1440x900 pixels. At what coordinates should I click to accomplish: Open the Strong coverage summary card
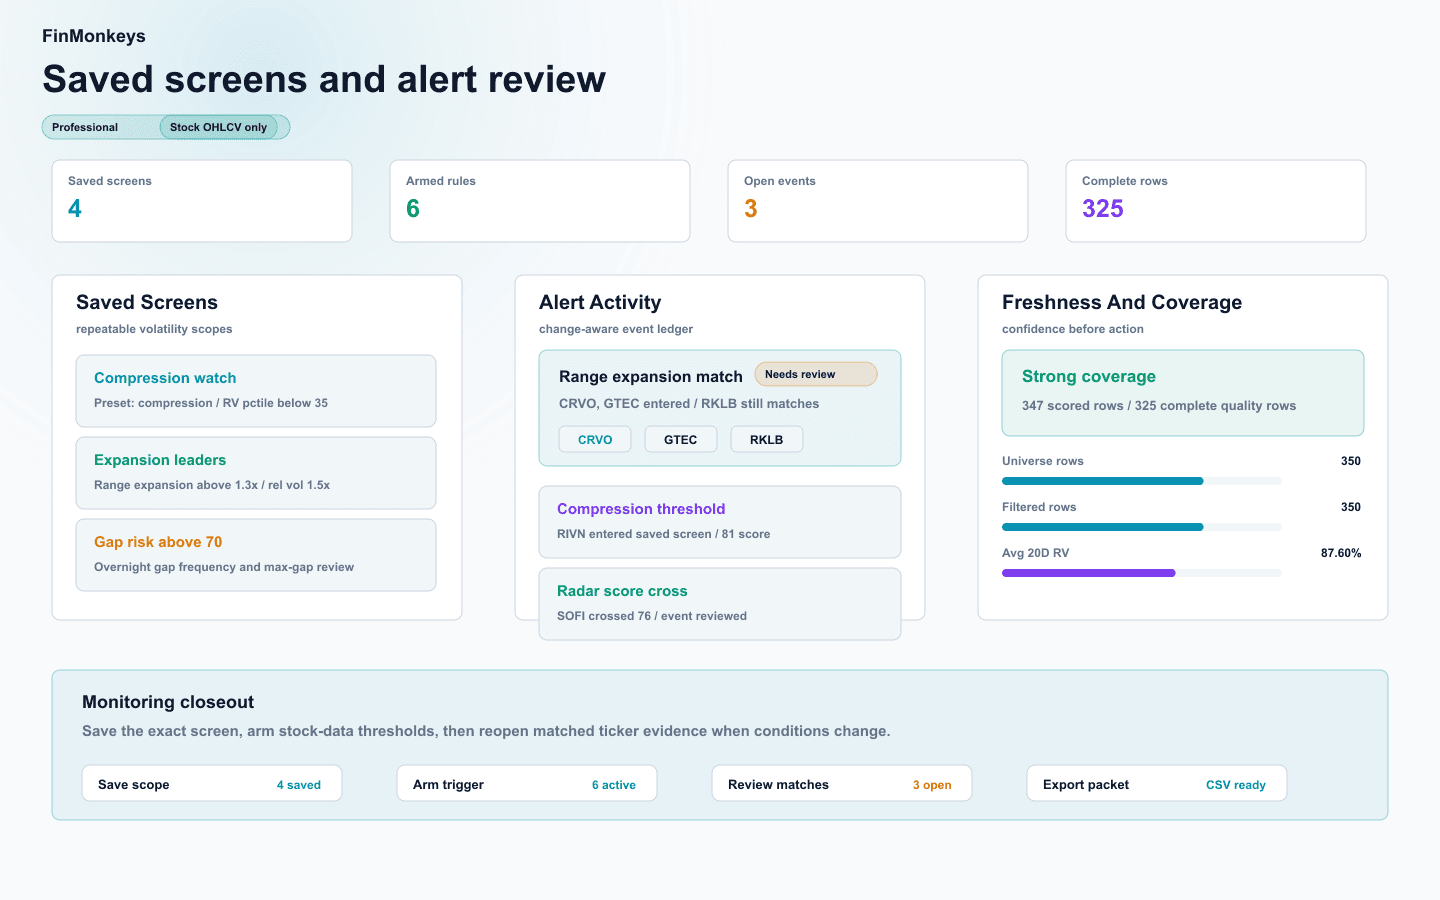[x=1183, y=393]
